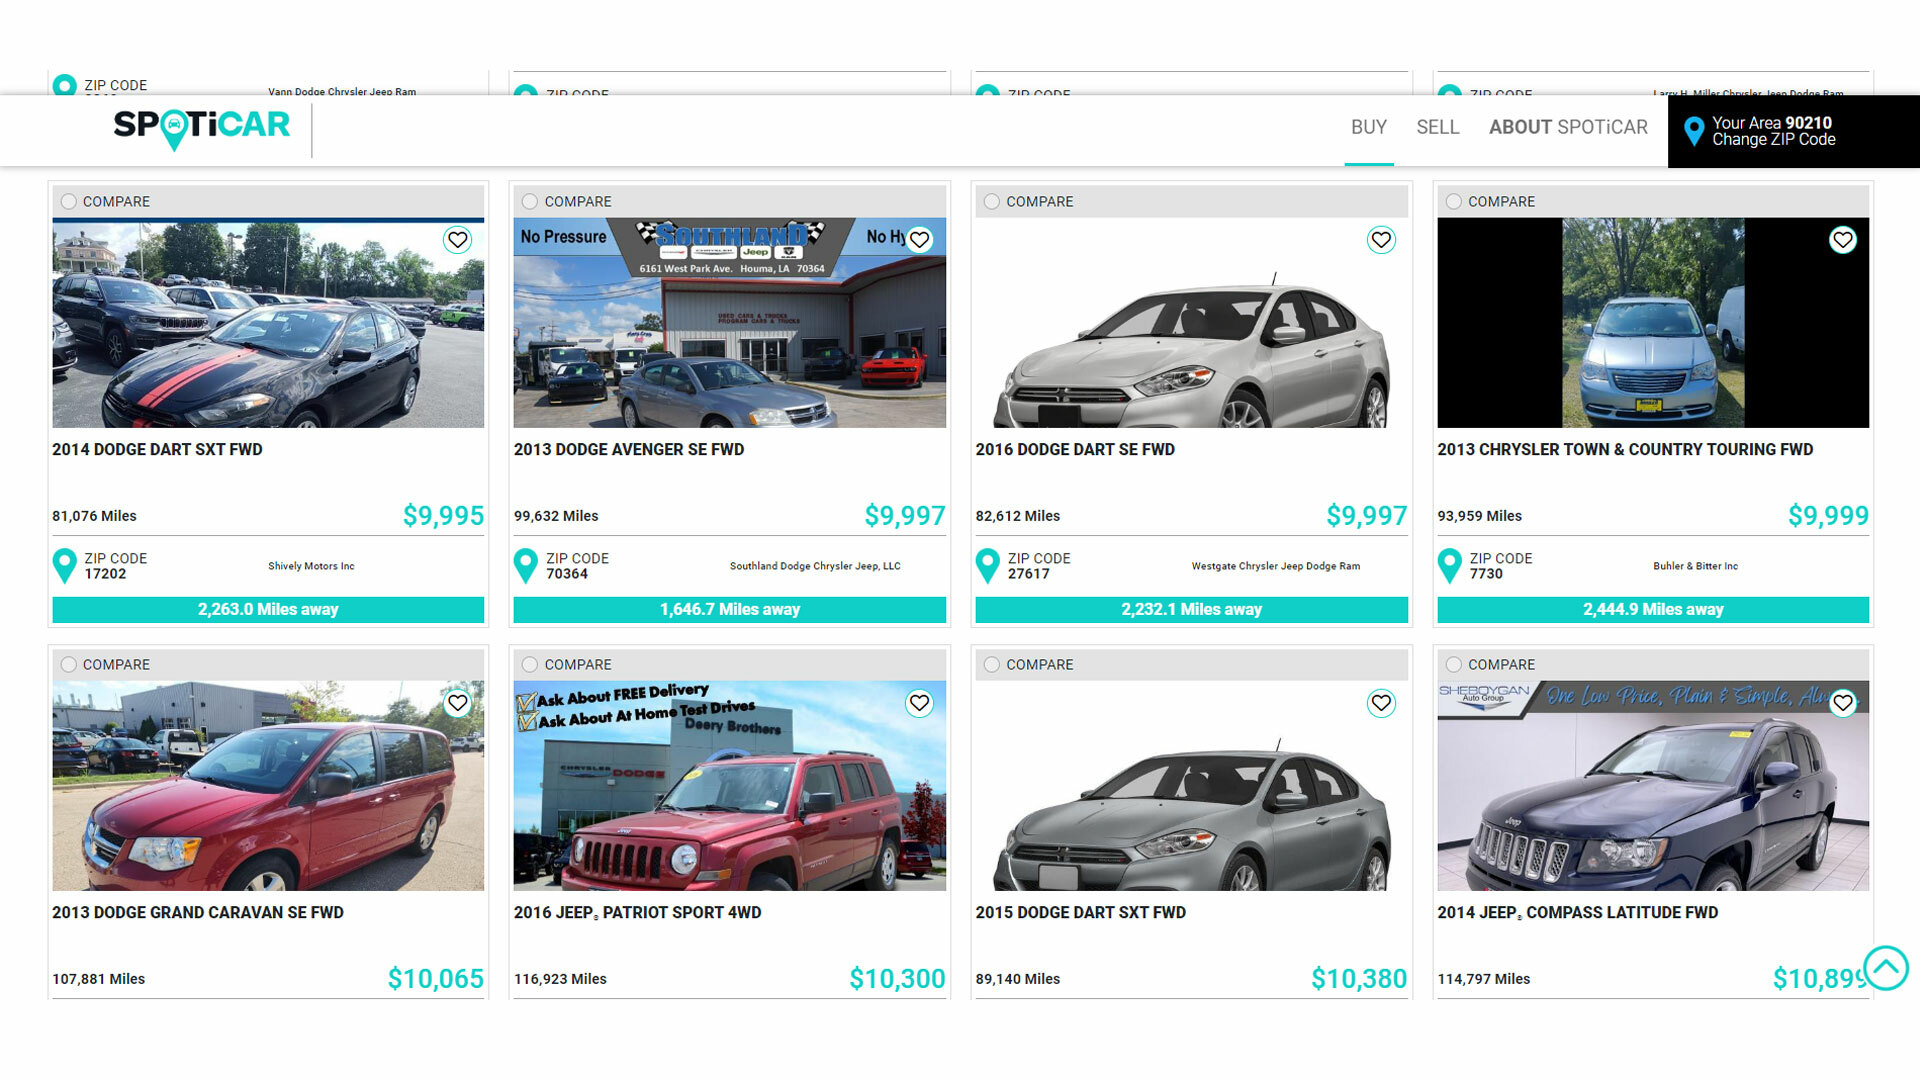The image size is (1920, 1080).
Task: Favorite the 2016 Jeep Patriot Sport
Action: 919,703
